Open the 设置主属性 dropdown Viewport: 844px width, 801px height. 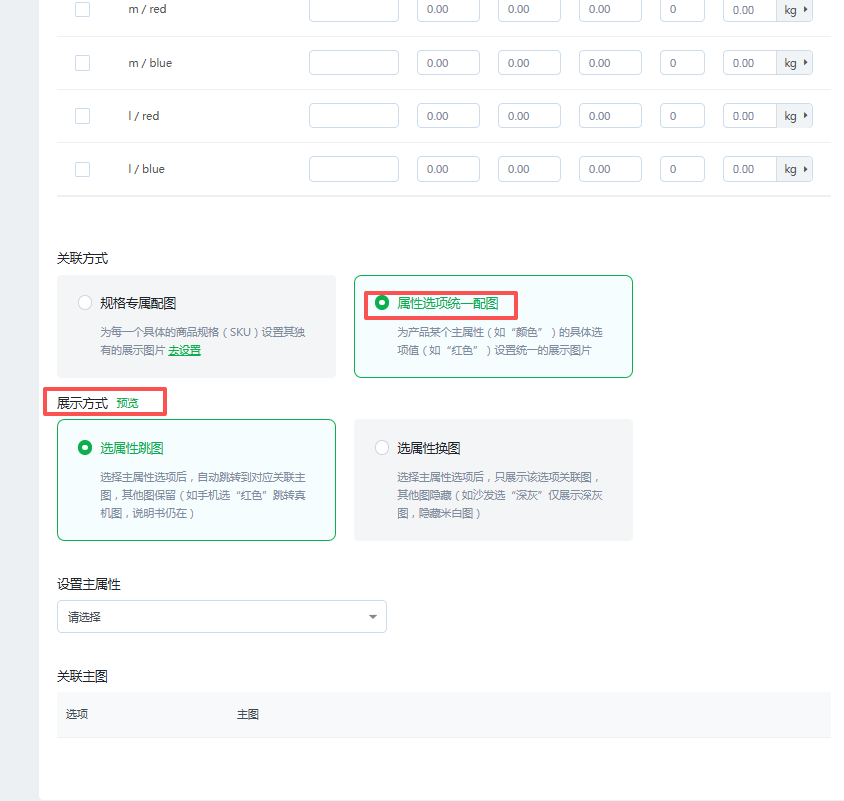(221, 617)
